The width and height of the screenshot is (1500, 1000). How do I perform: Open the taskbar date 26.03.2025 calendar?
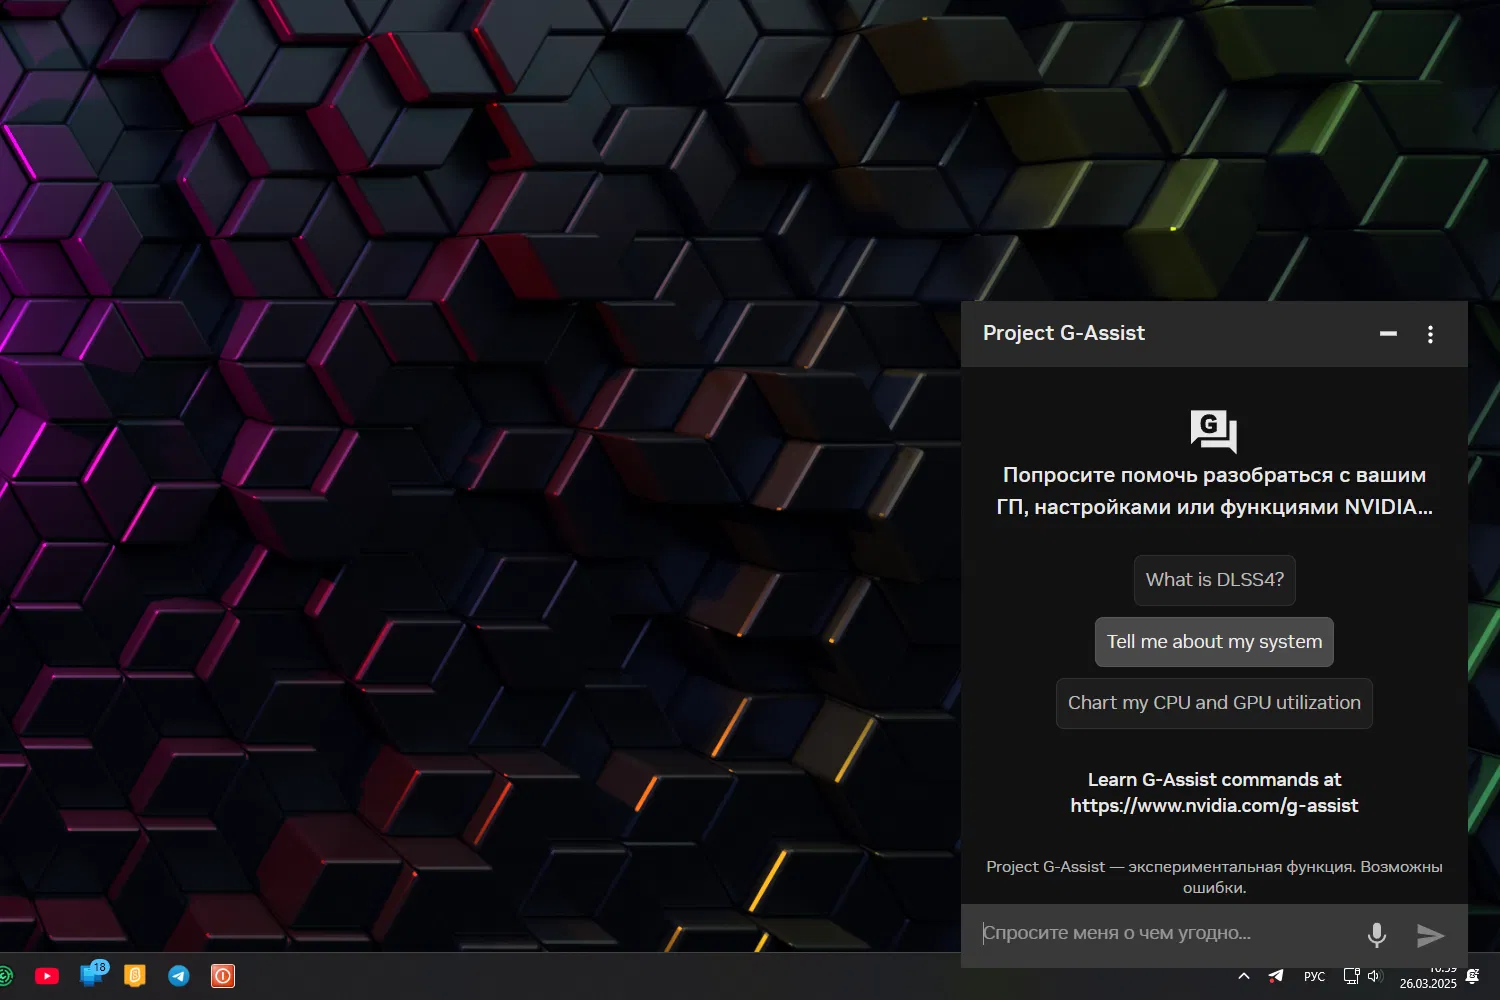coord(1428,984)
